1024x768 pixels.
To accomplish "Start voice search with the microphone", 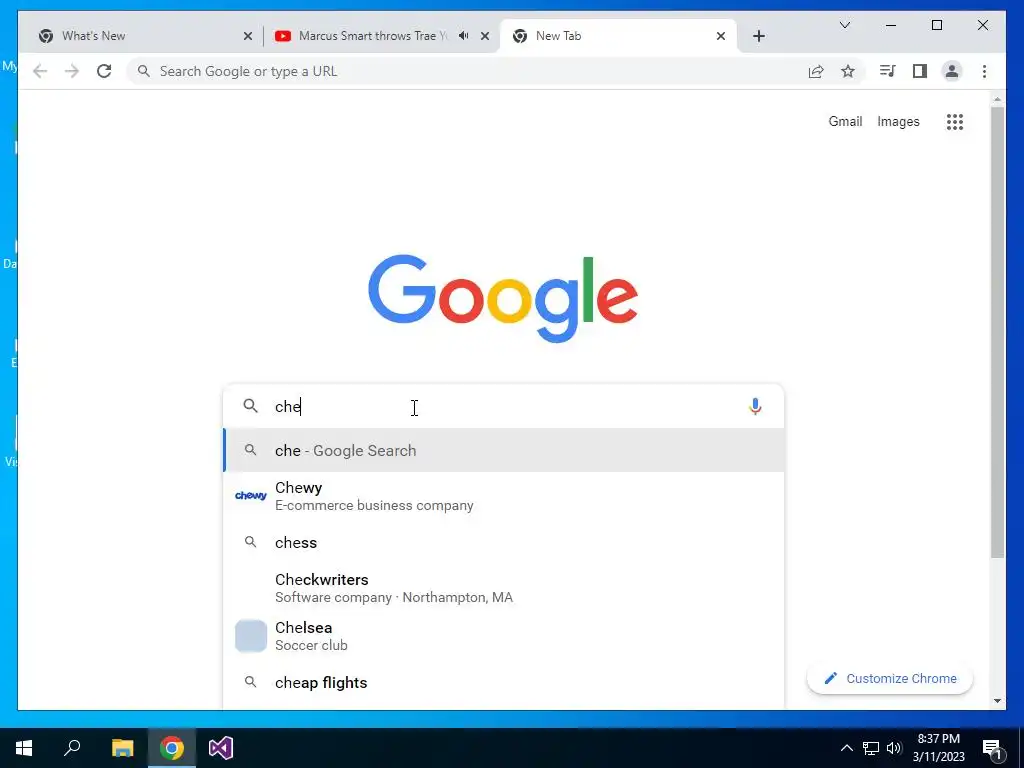I will click(755, 406).
